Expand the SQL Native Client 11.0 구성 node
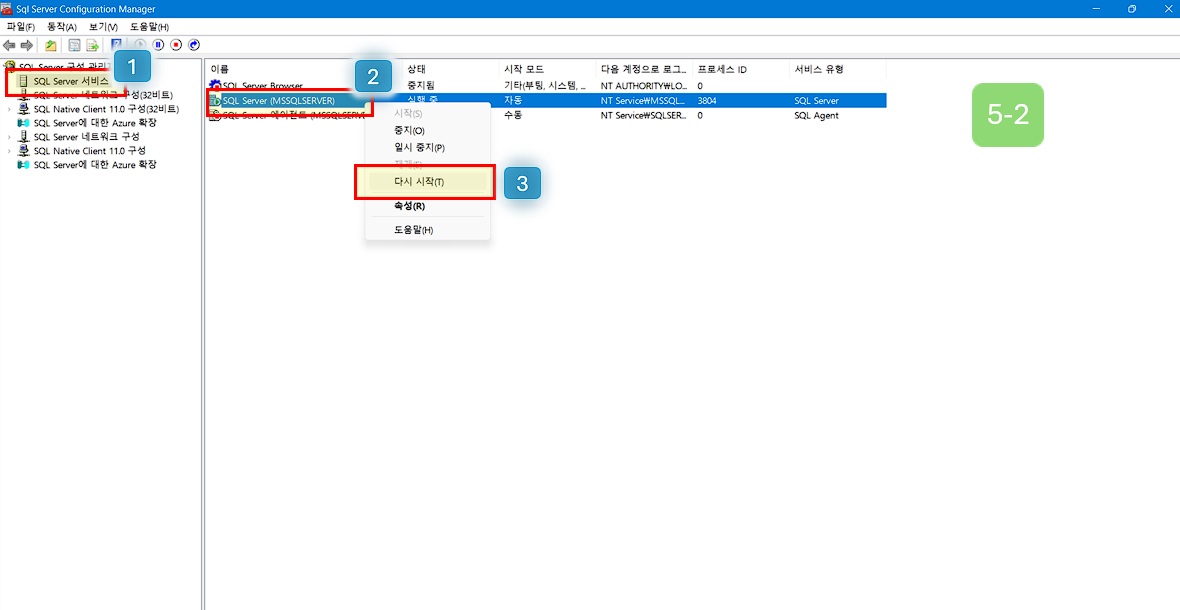The height and width of the screenshot is (610, 1180). coord(9,150)
